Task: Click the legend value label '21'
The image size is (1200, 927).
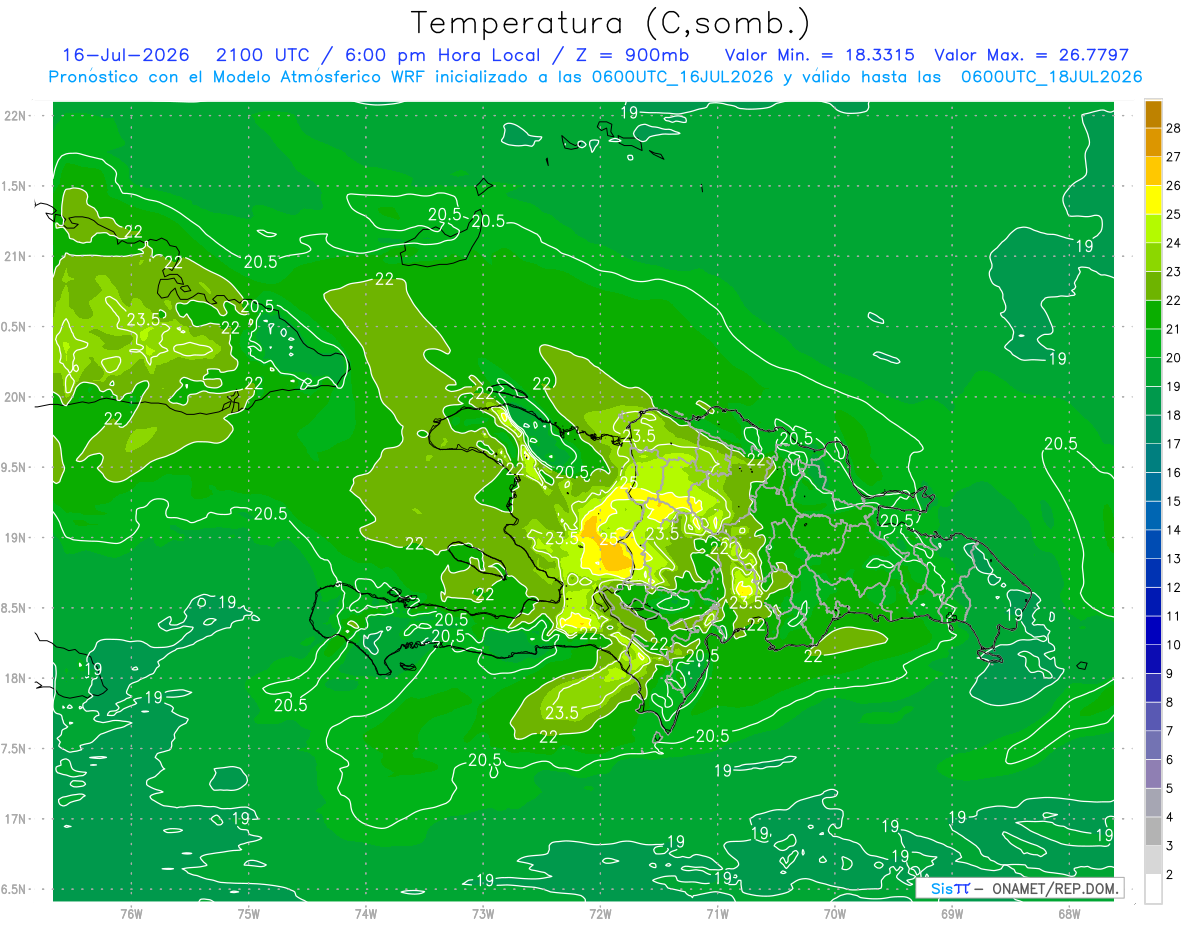Action: [1174, 329]
